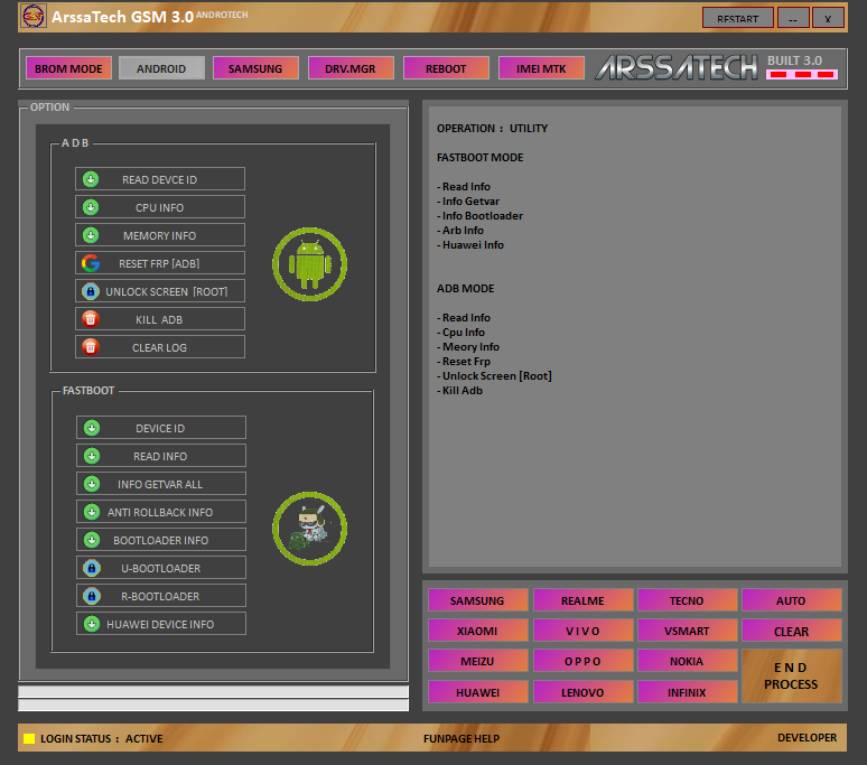The image size is (867, 765).
Task: Click the Fastboot bunny mascot icon
Action: [x=310, y=527]
